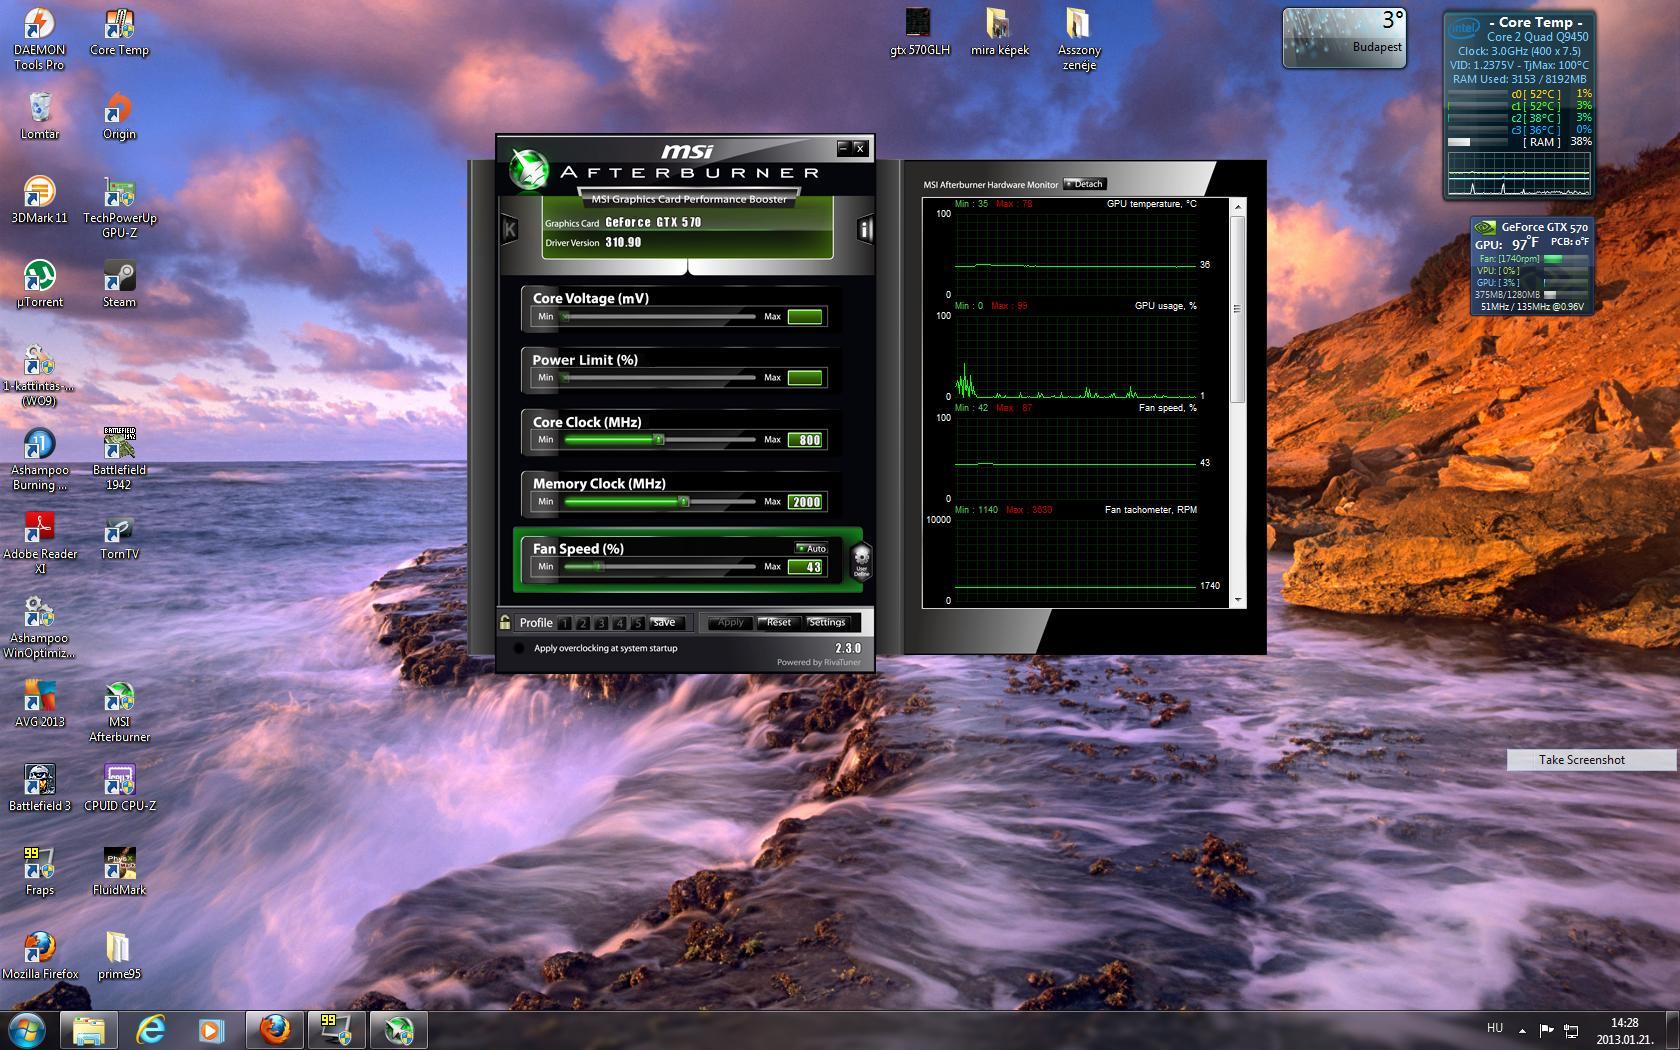Screen dimensions: 1680x1050
Task: Minimize the Afterburner window
Action: (843, 148)
